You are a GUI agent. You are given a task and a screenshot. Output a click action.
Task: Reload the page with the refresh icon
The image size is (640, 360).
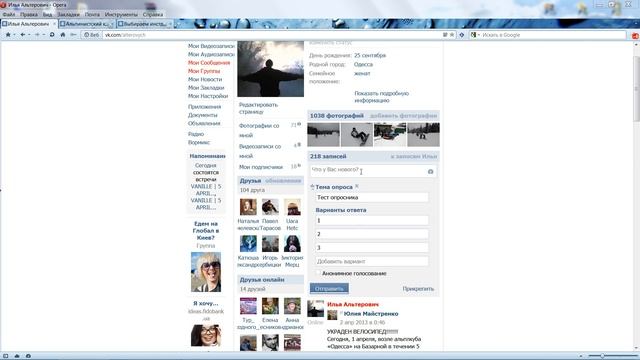click(52, 35)
